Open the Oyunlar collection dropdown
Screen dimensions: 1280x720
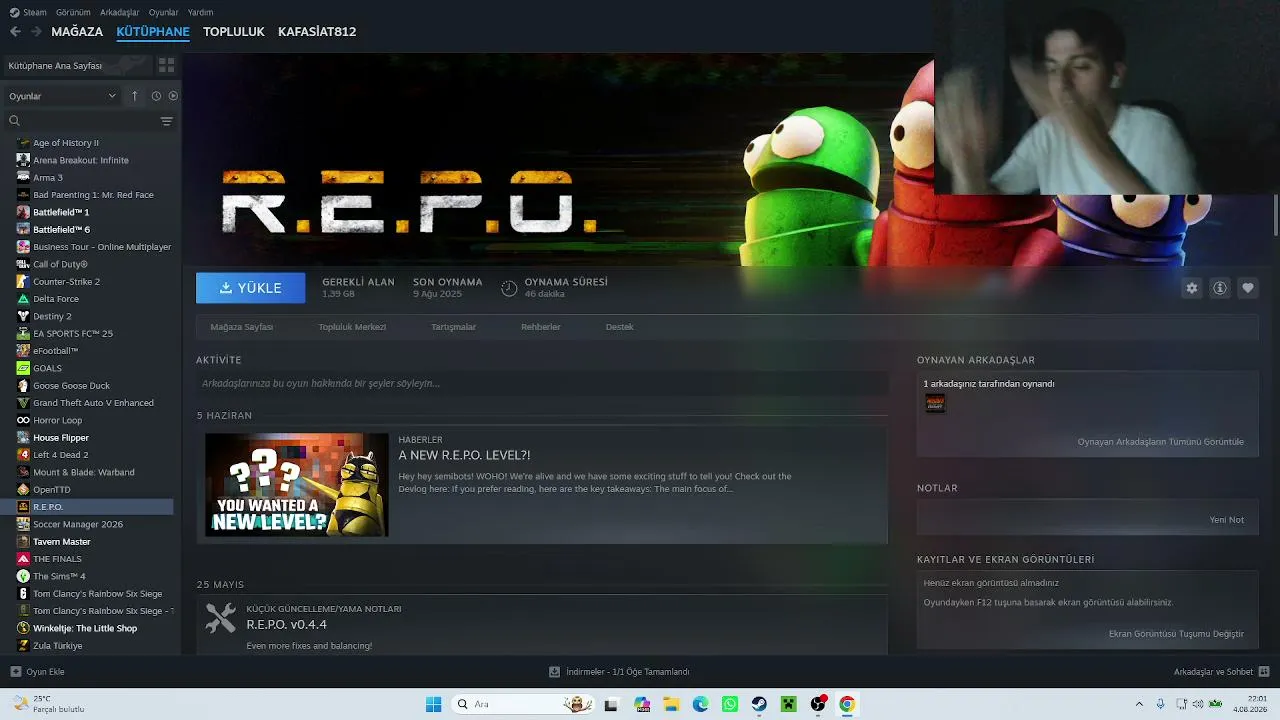pos(63,96)
